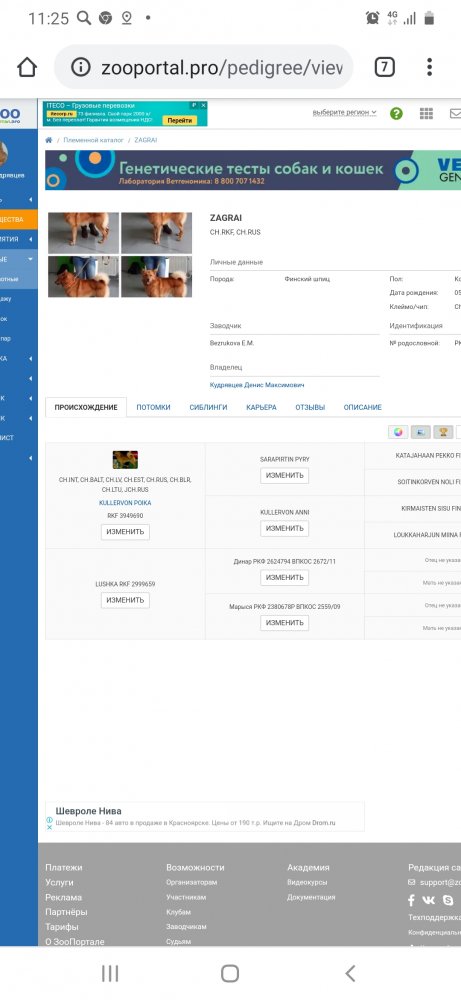Tap the browser home icon
The width and height of the screenshot is (461, 1000).
pyautogui.click(x=27, y=67)
